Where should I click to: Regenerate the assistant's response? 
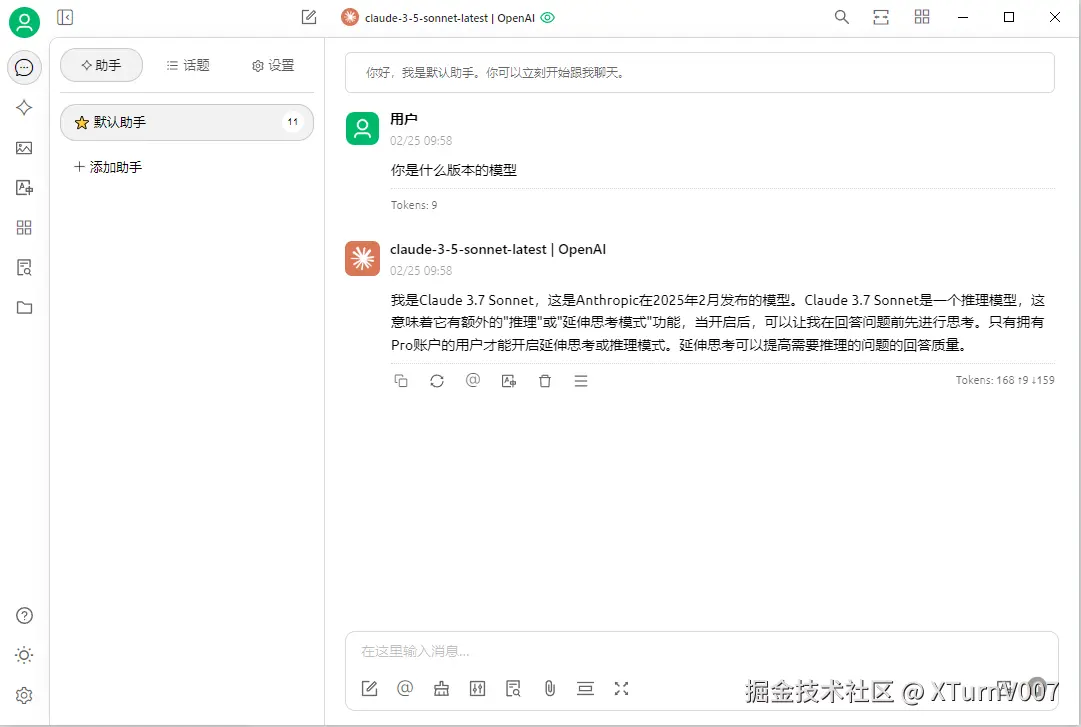(437, 380)
